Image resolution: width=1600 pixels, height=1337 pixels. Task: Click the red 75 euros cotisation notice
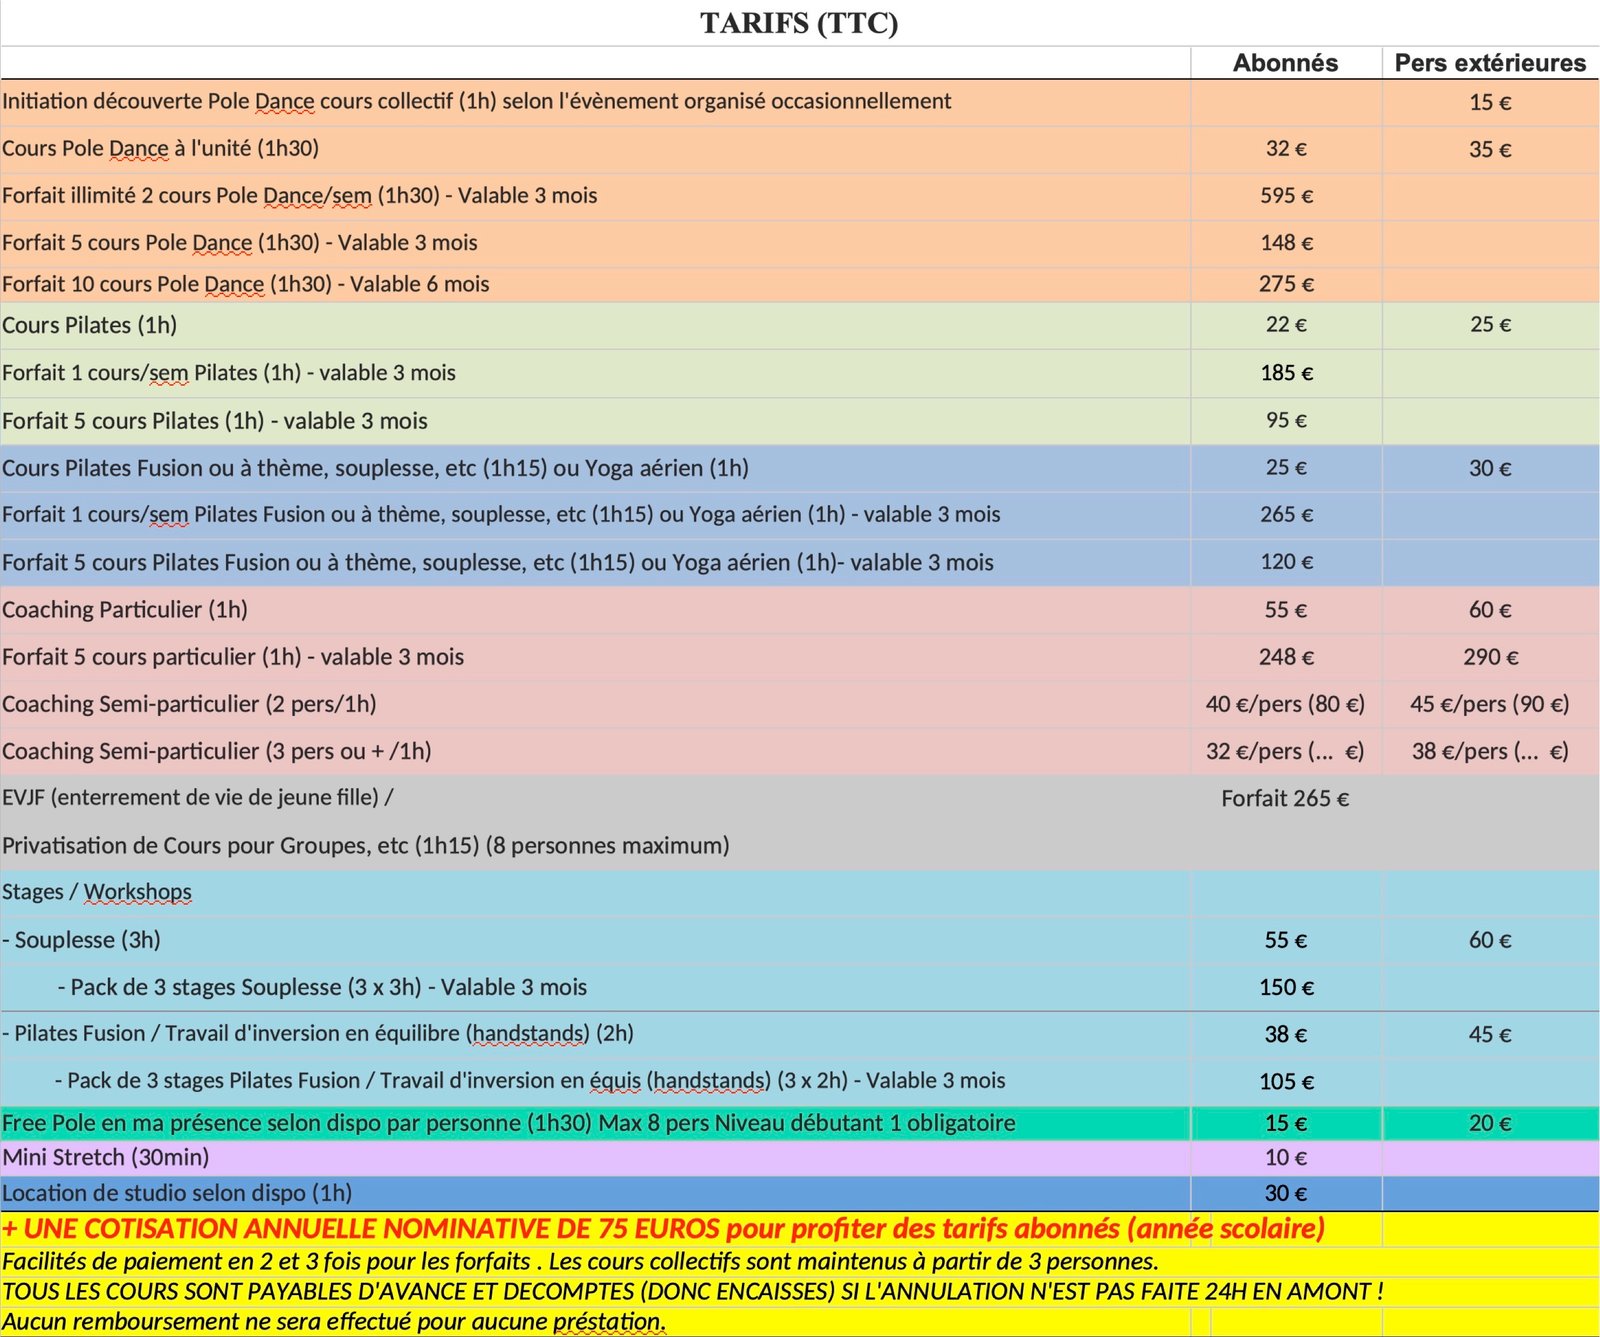point(663,1228)
